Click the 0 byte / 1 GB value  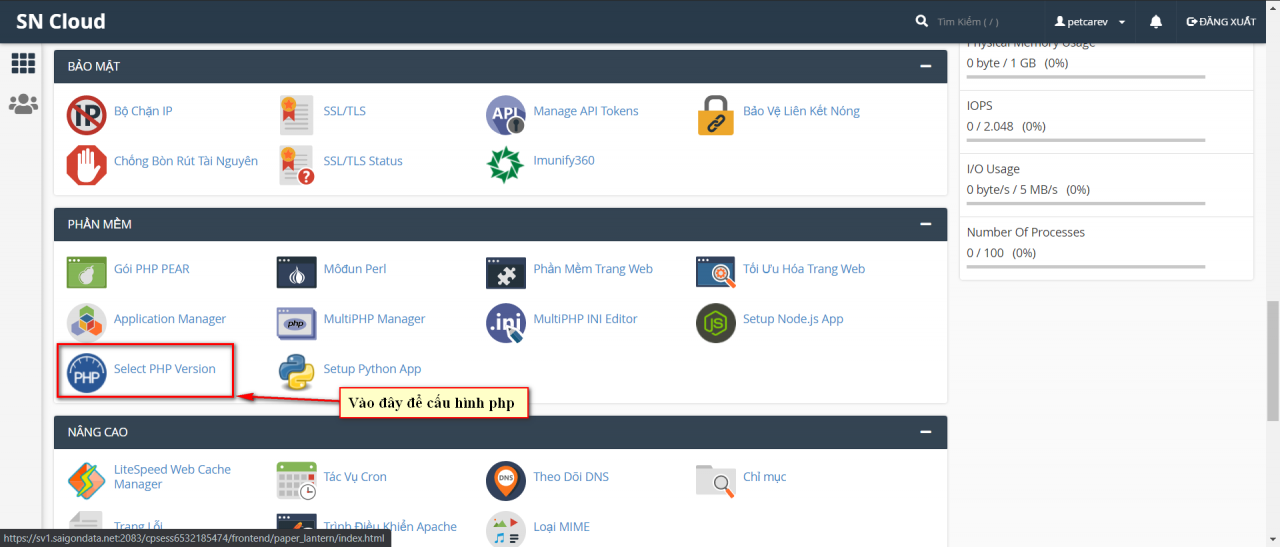point(1002,63)
